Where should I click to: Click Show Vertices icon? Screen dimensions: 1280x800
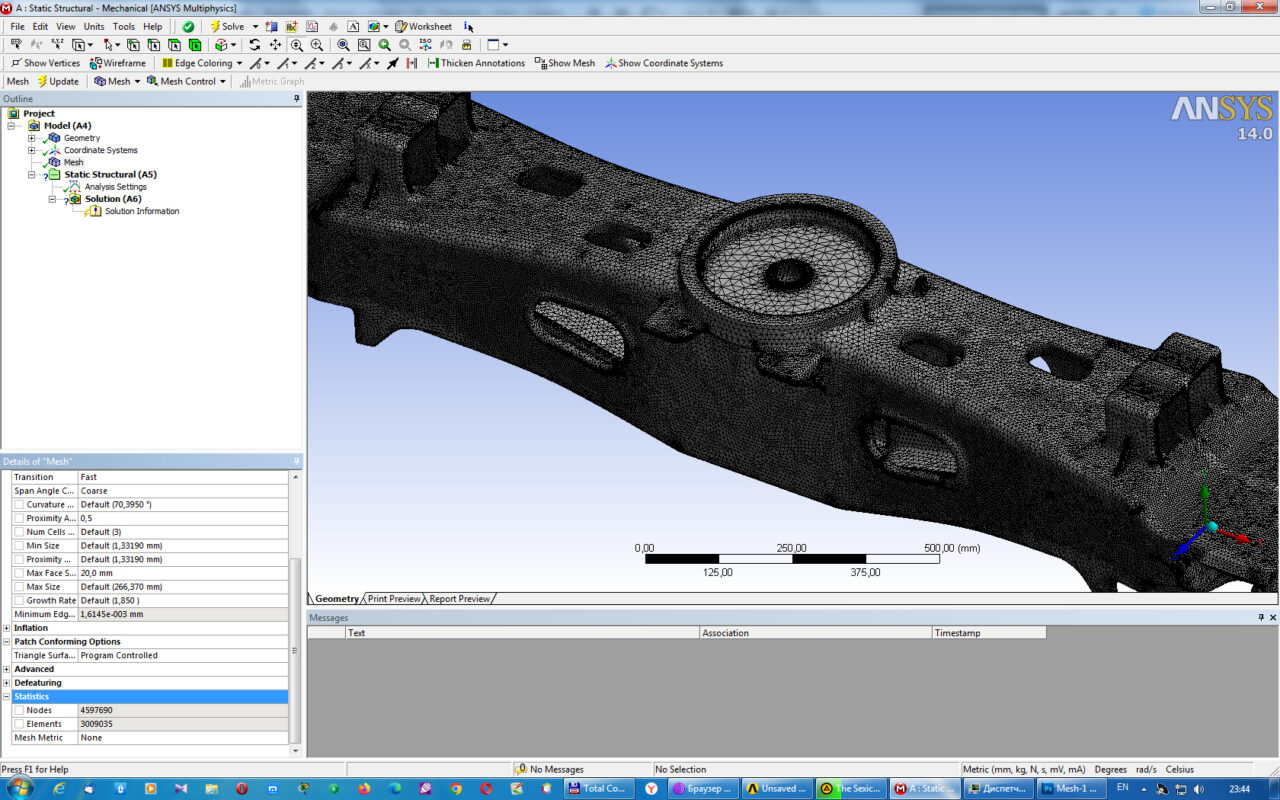(45, 63)
